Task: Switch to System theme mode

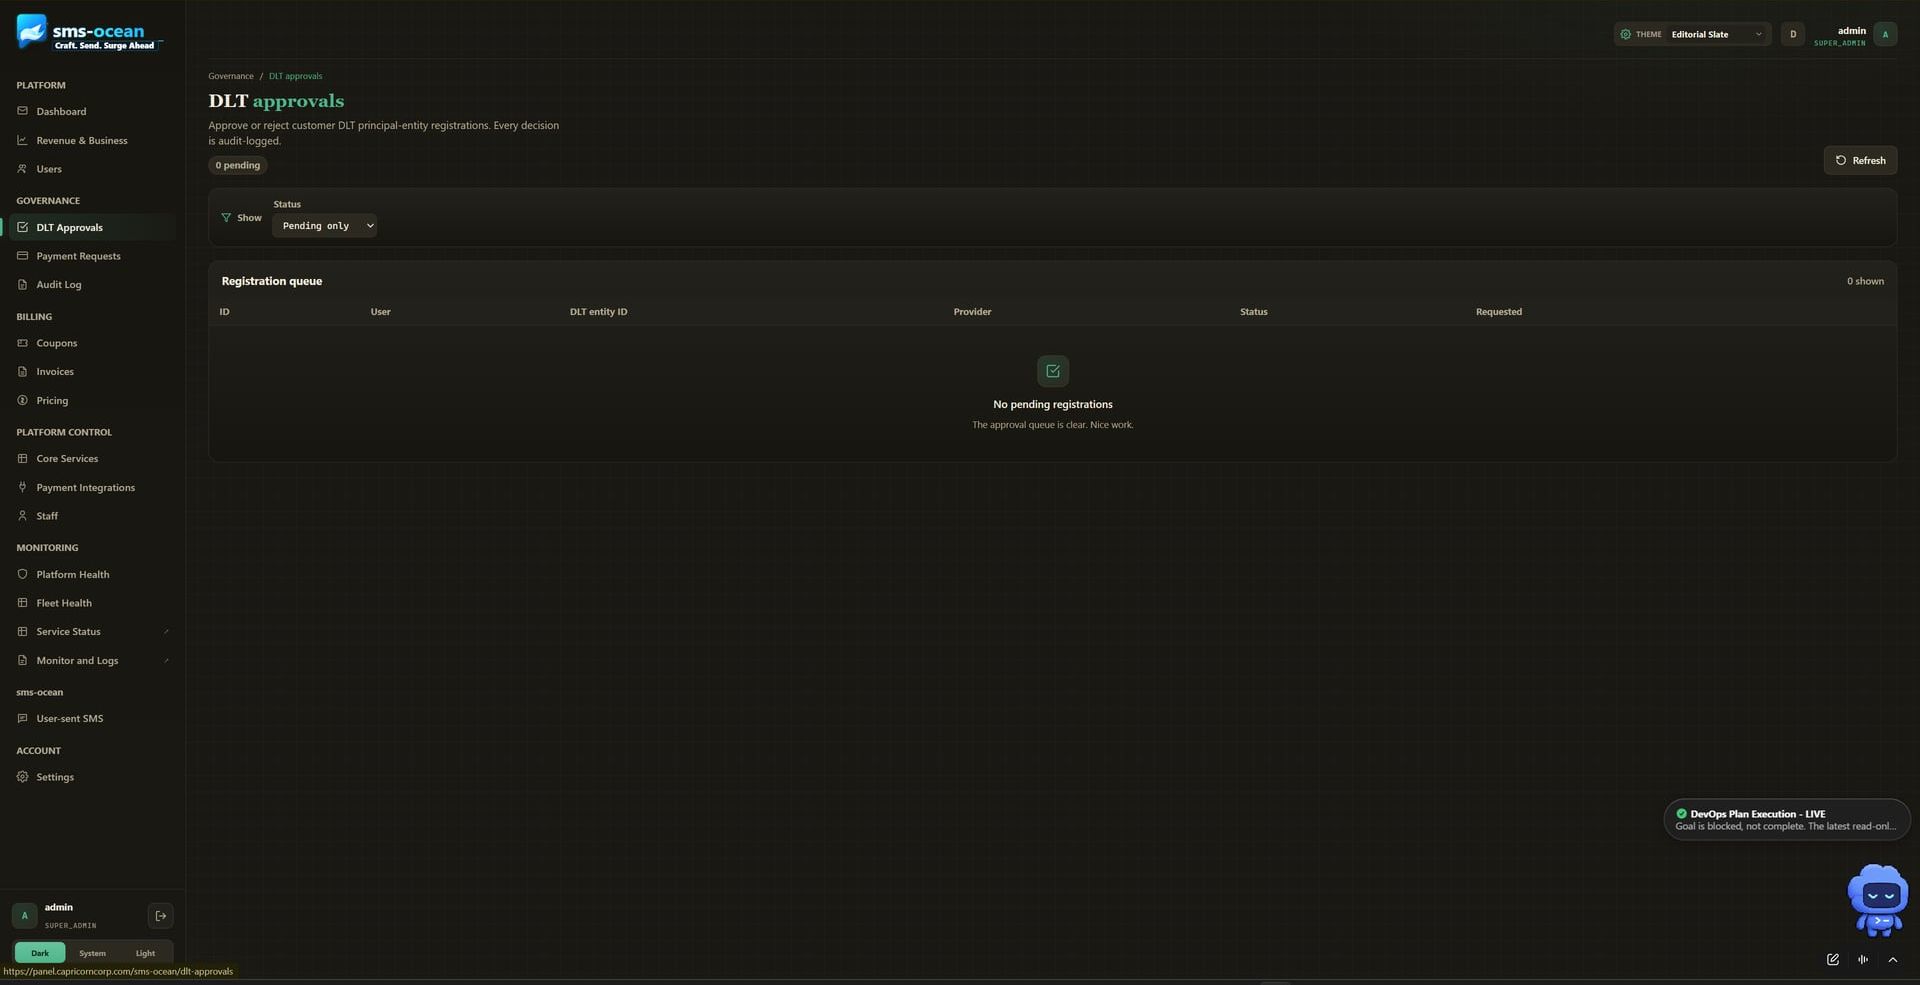Action: [92, 953]
